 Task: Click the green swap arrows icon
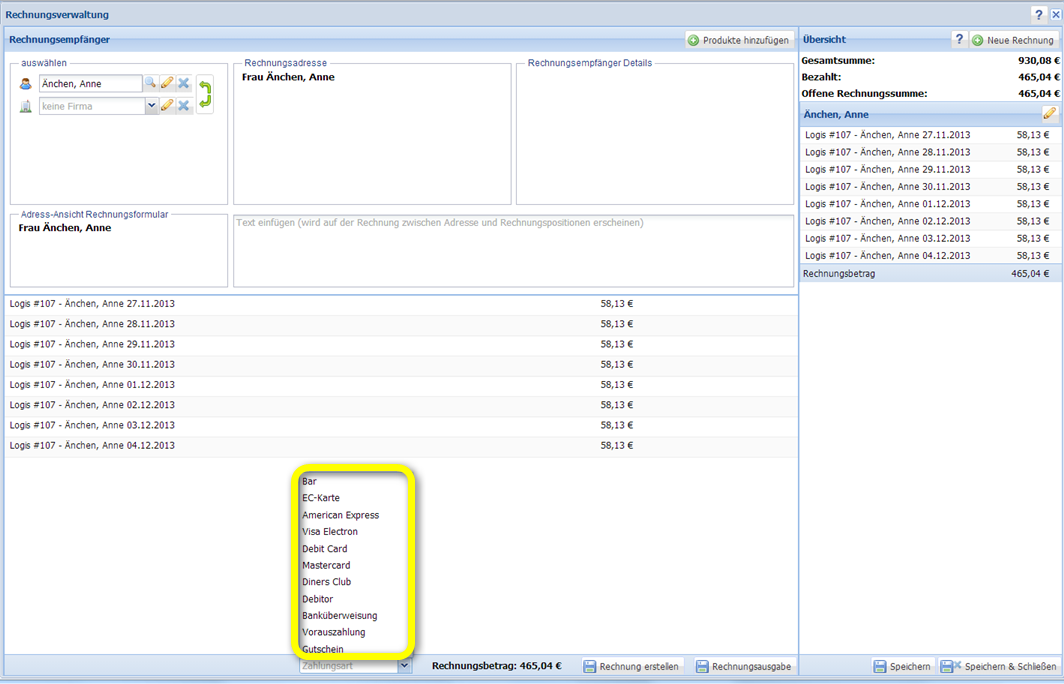point(205,95)
